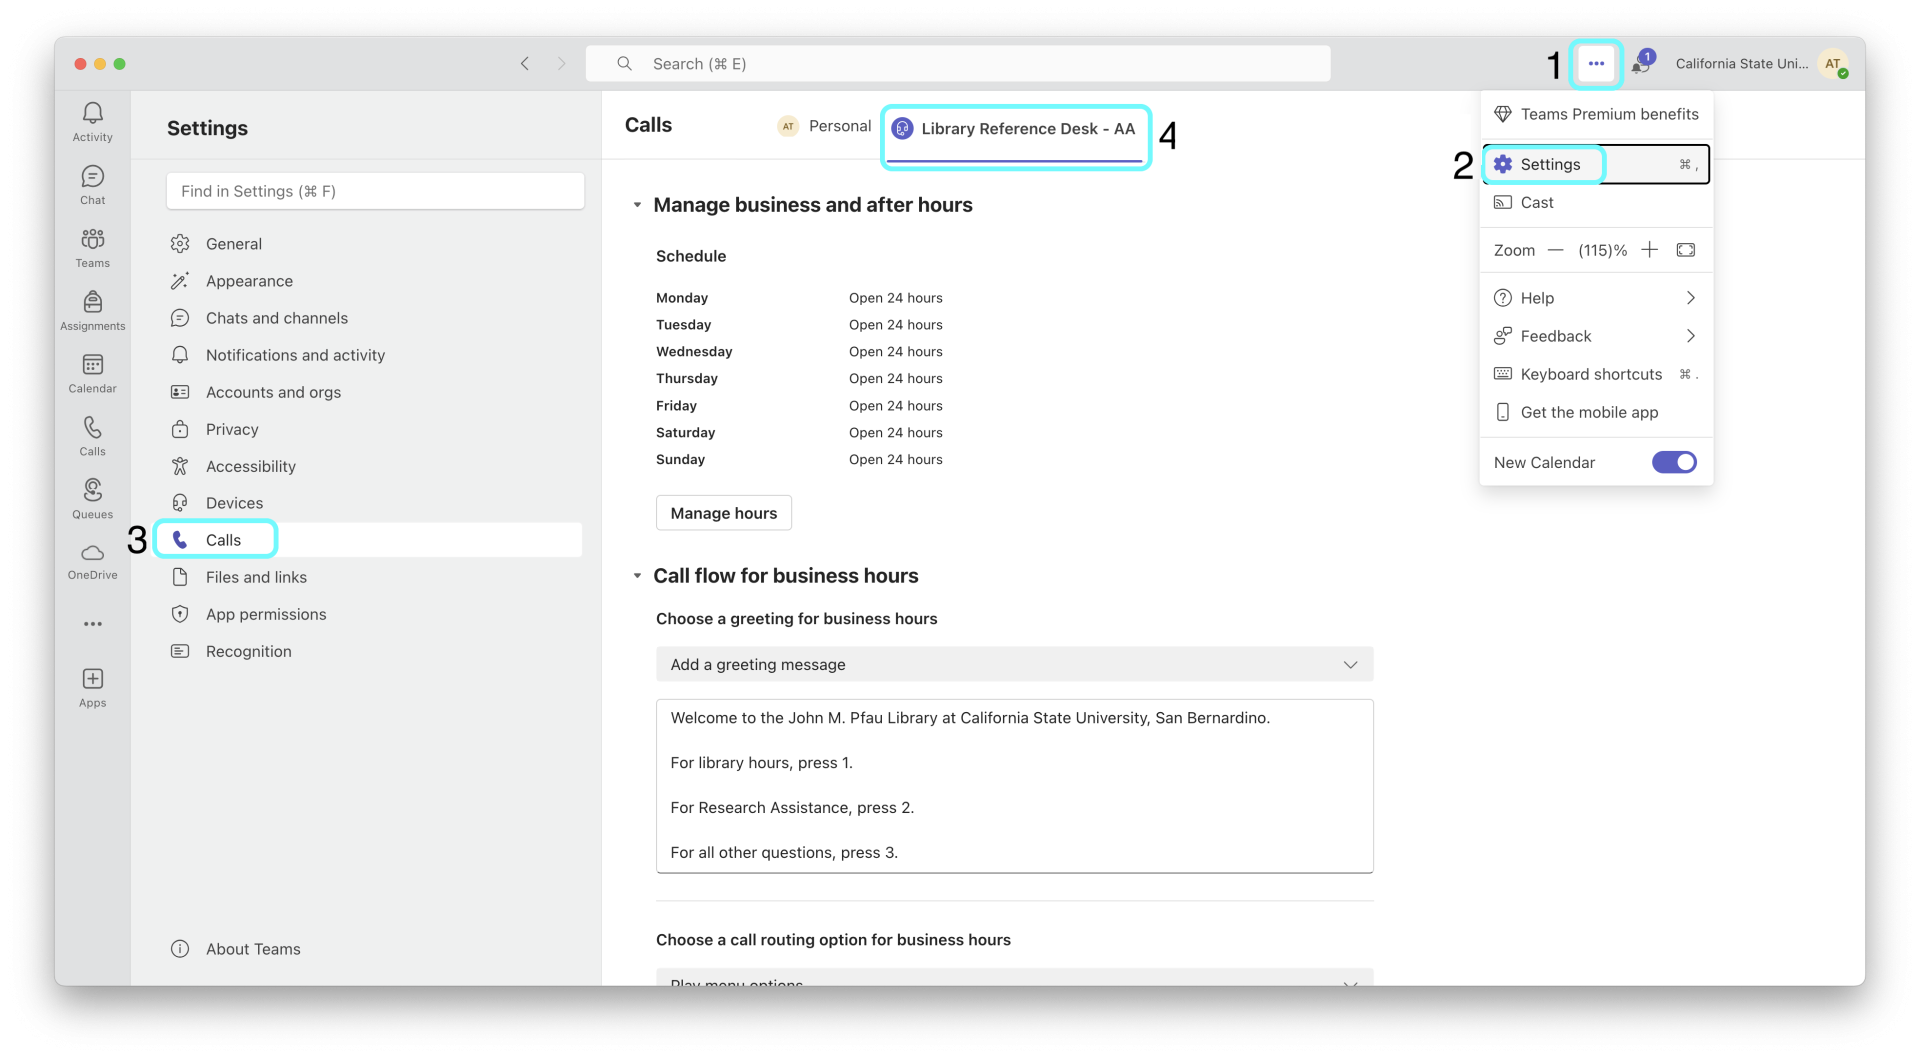Switch to the Personal calls tab
Image resolution: width=1920 pixels, height=1058 pixels.
pos(825,126)
